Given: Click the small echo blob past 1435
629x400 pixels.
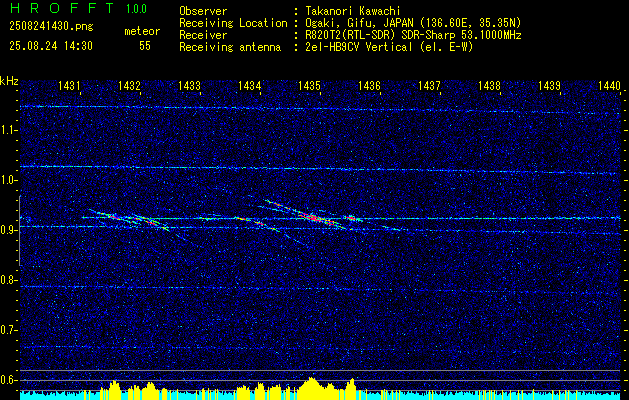Looking at the screenshot, I should 352,218.
